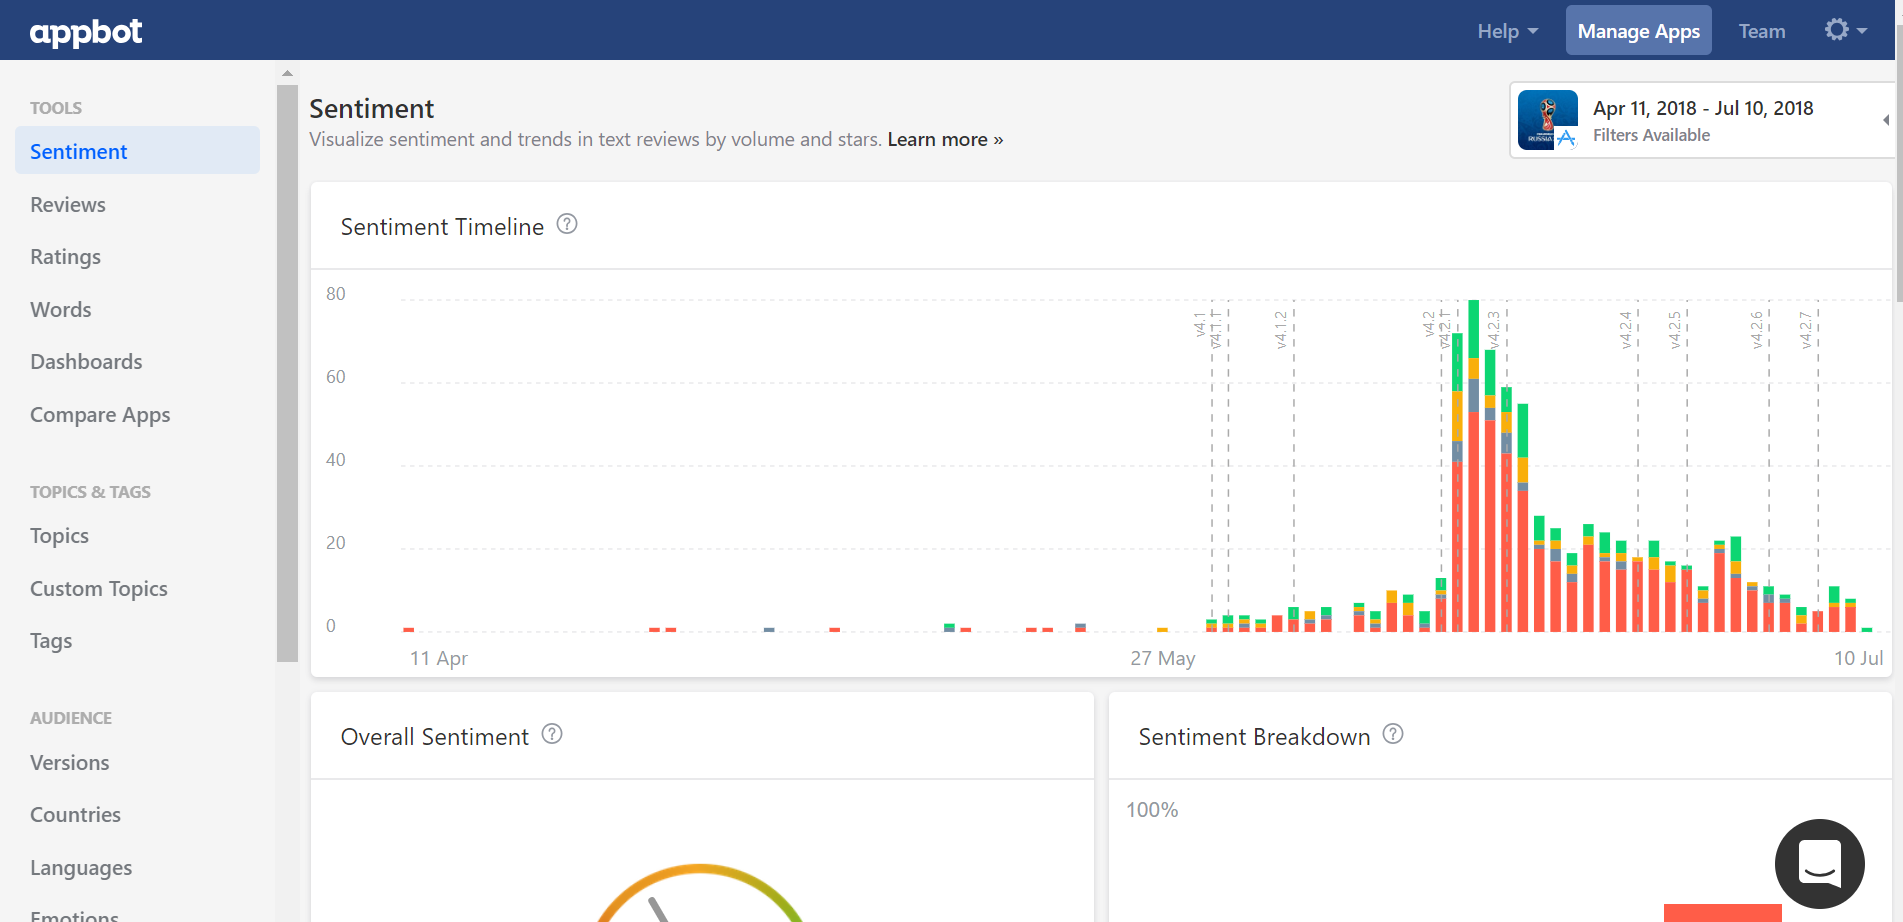Screen dimensions: 1903x922
Task: Open Reviews in the sidebar
Action: (x=68, y=204)
